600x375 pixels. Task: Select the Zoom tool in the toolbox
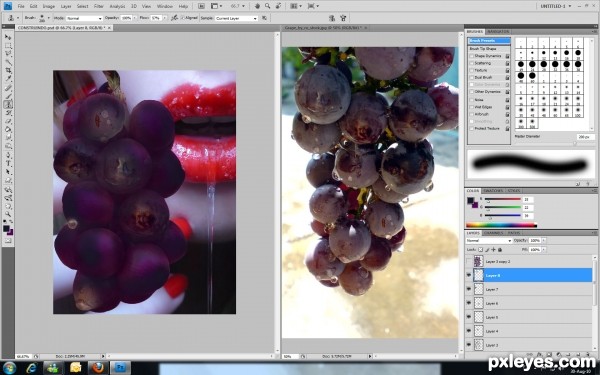(8, 214)
